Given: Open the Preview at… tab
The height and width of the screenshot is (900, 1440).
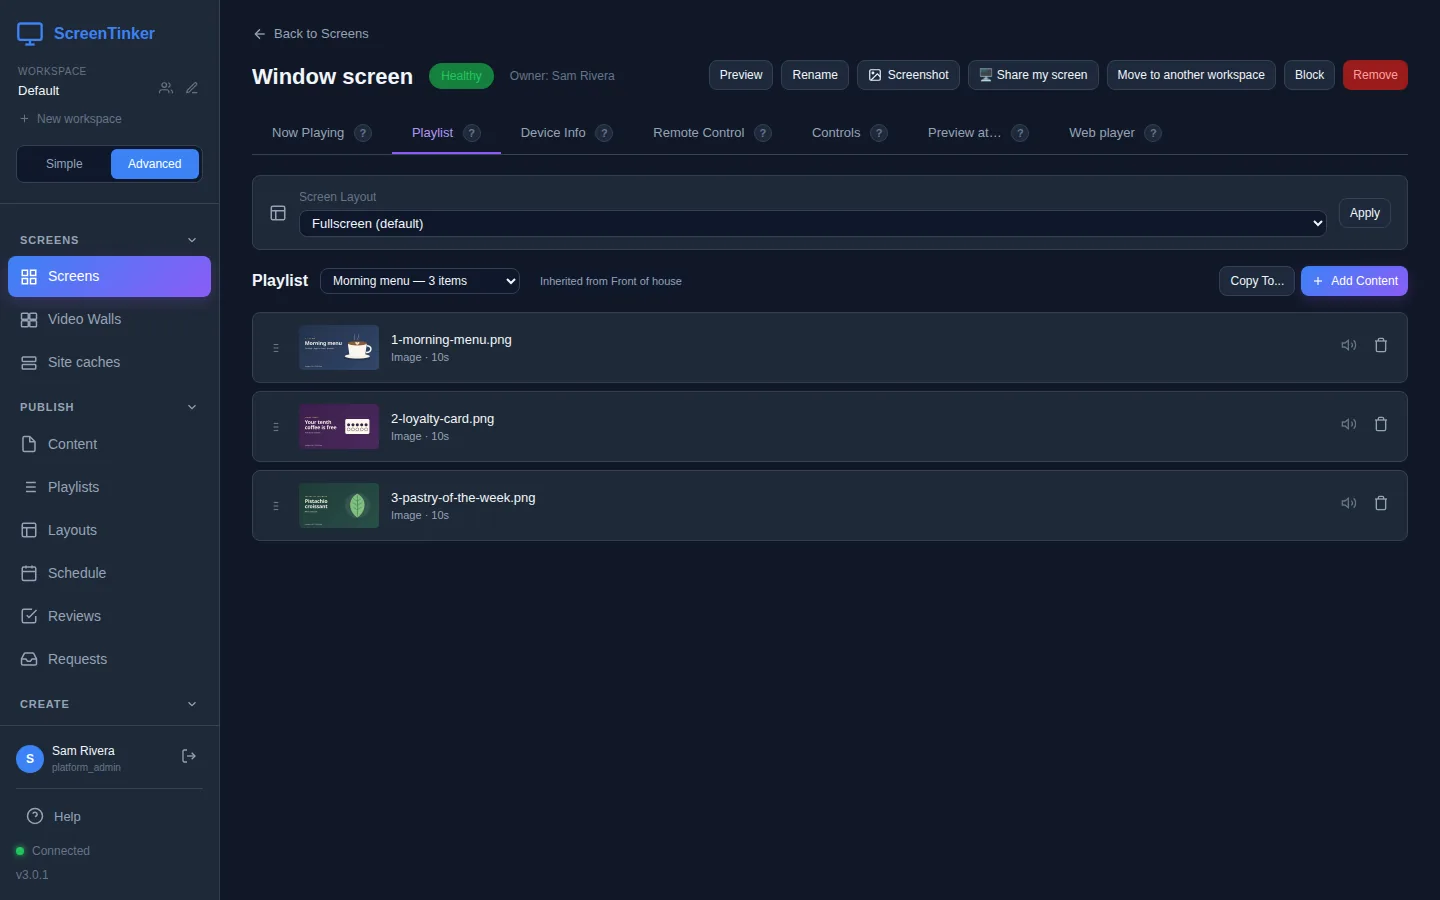Looking at the screenshot, I should click(x=964, y=133).
